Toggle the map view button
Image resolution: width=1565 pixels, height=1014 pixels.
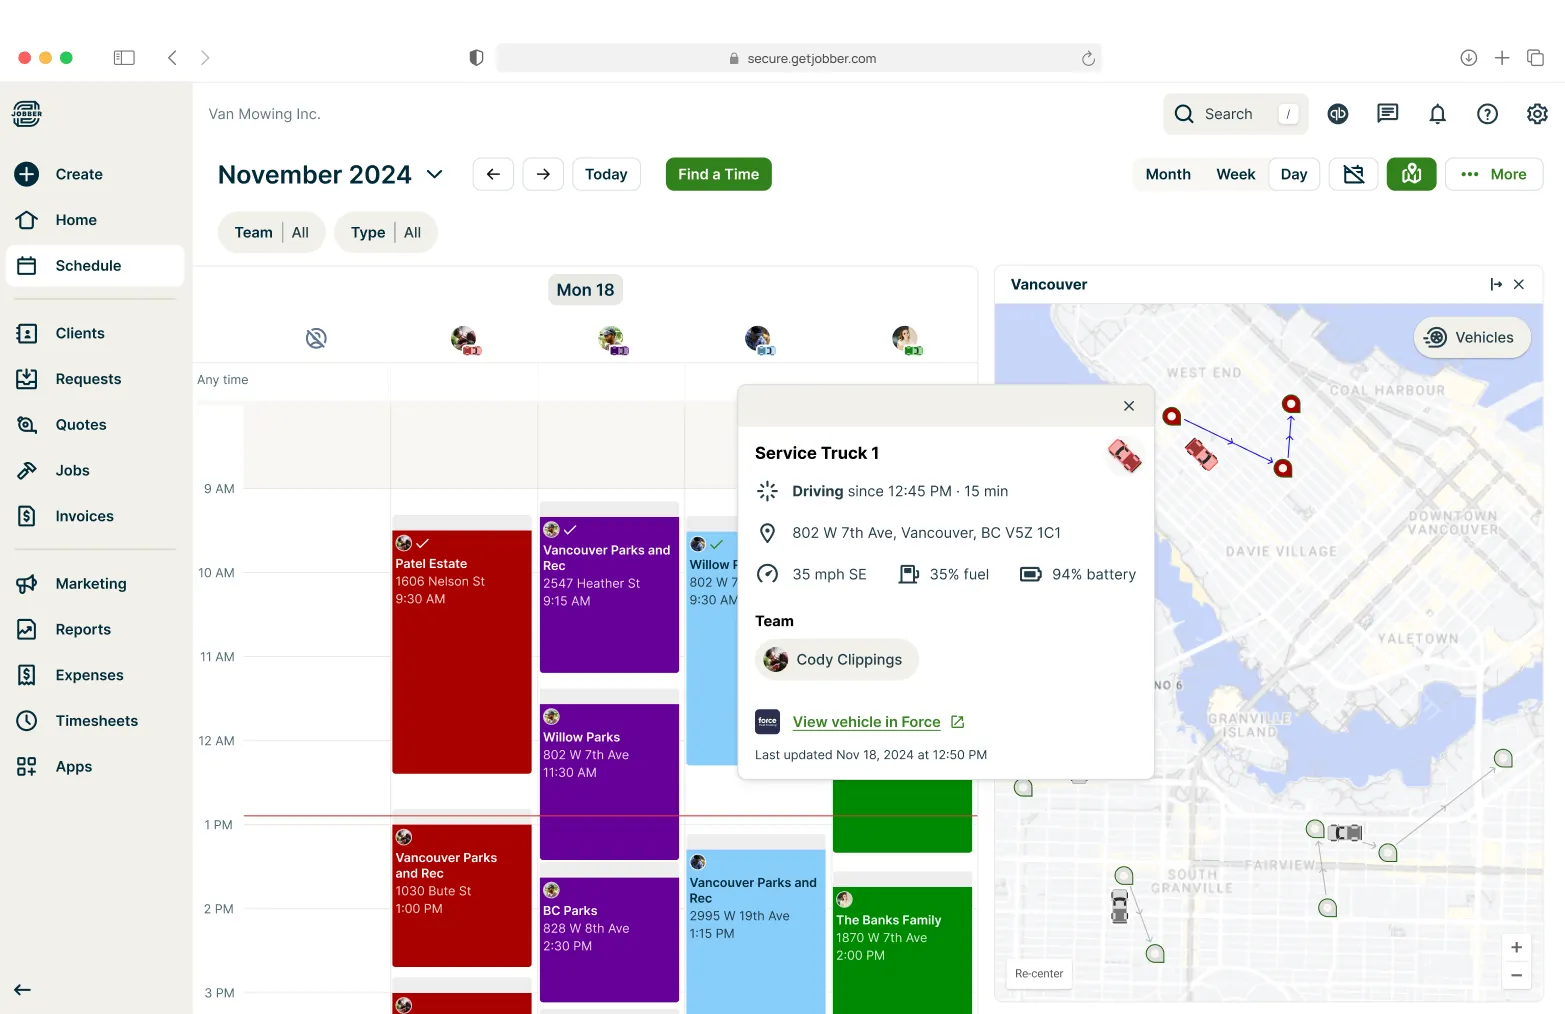[x=1411, y=174]
